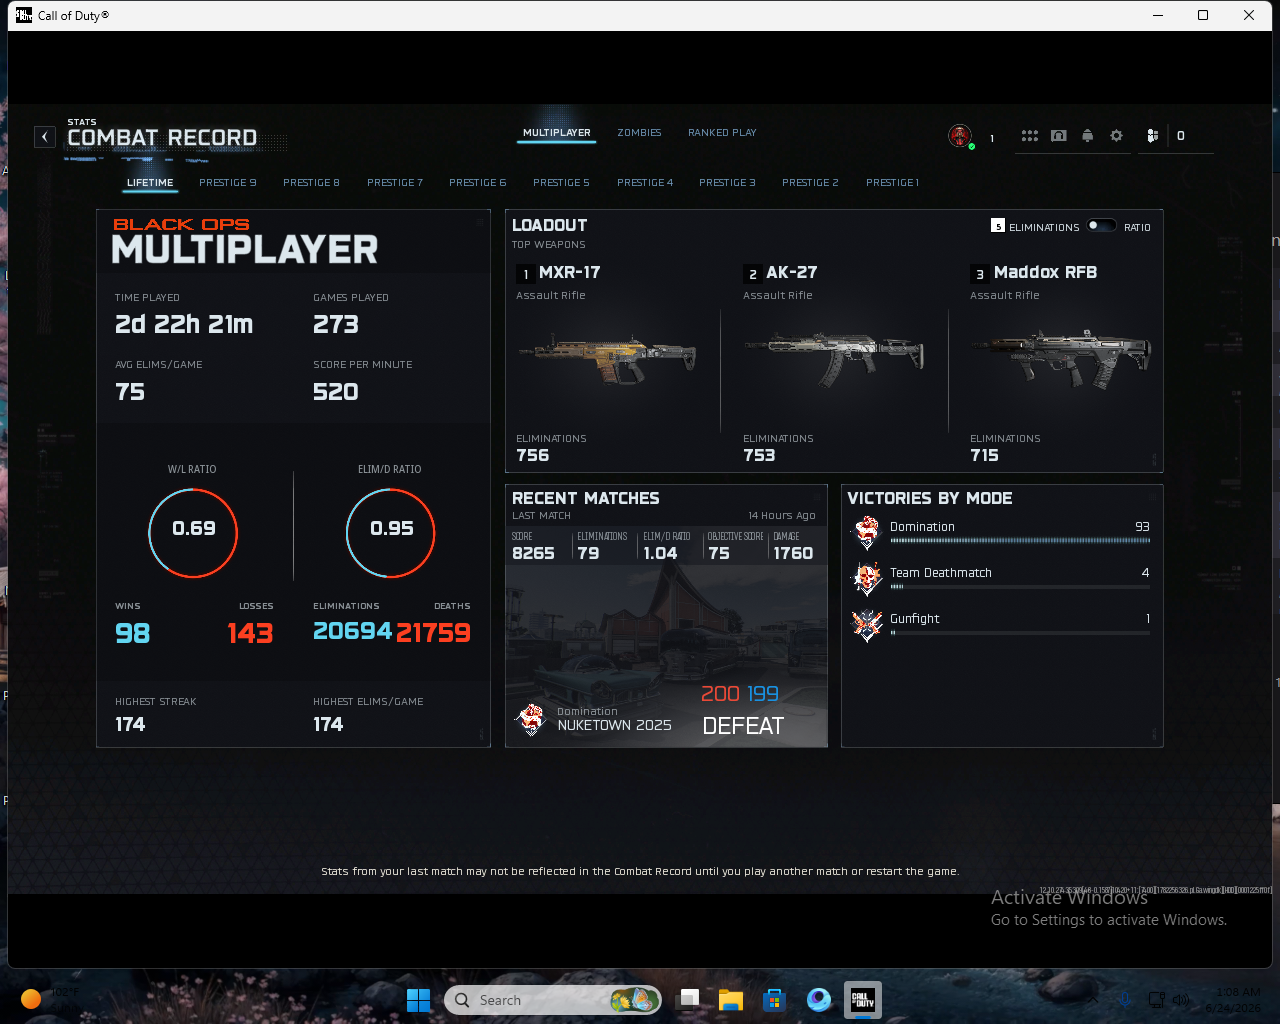Click the AK-27 weapon image

click(834, 359)
